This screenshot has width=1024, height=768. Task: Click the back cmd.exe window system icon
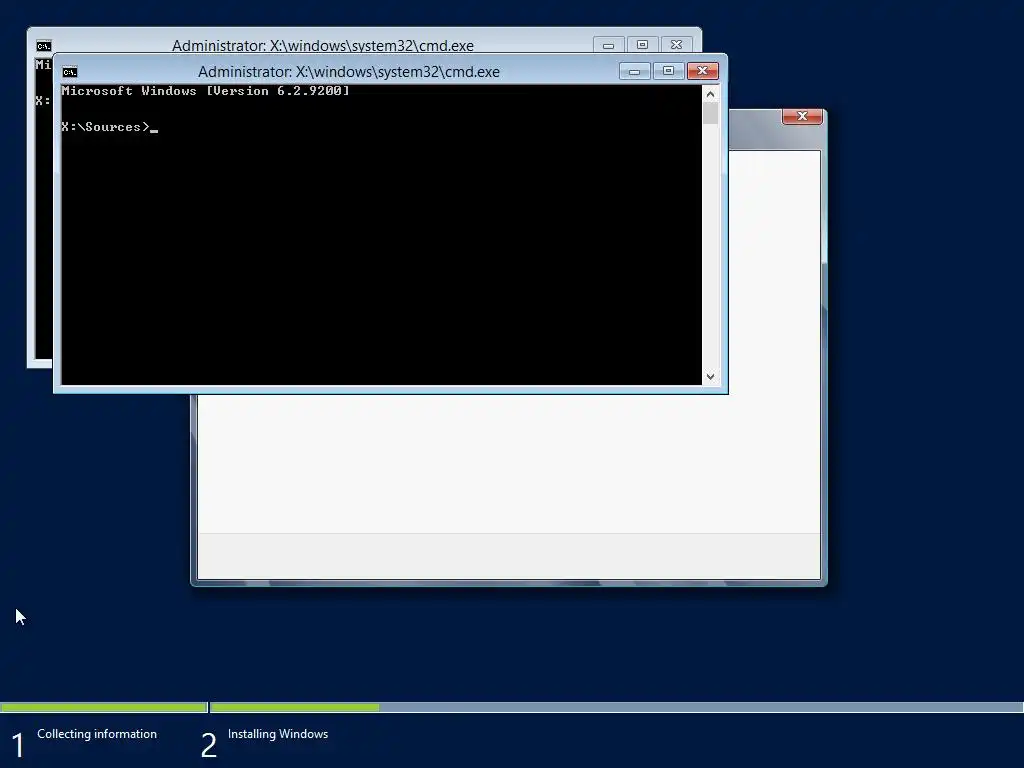pyautogui.click(x=44, y=46)
